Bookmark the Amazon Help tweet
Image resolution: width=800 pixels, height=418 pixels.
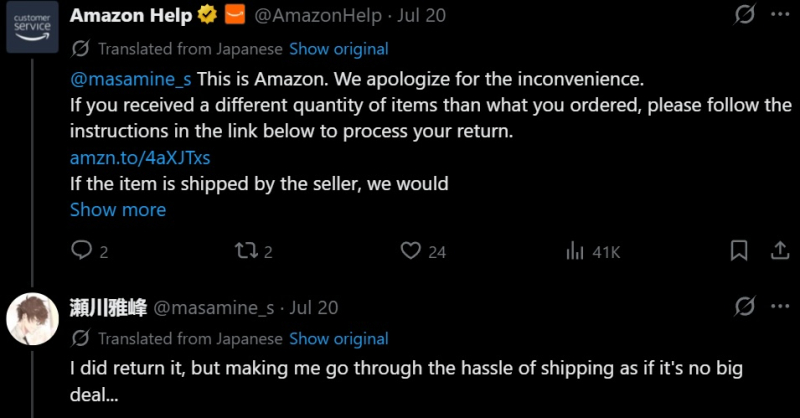coord(739,251)
